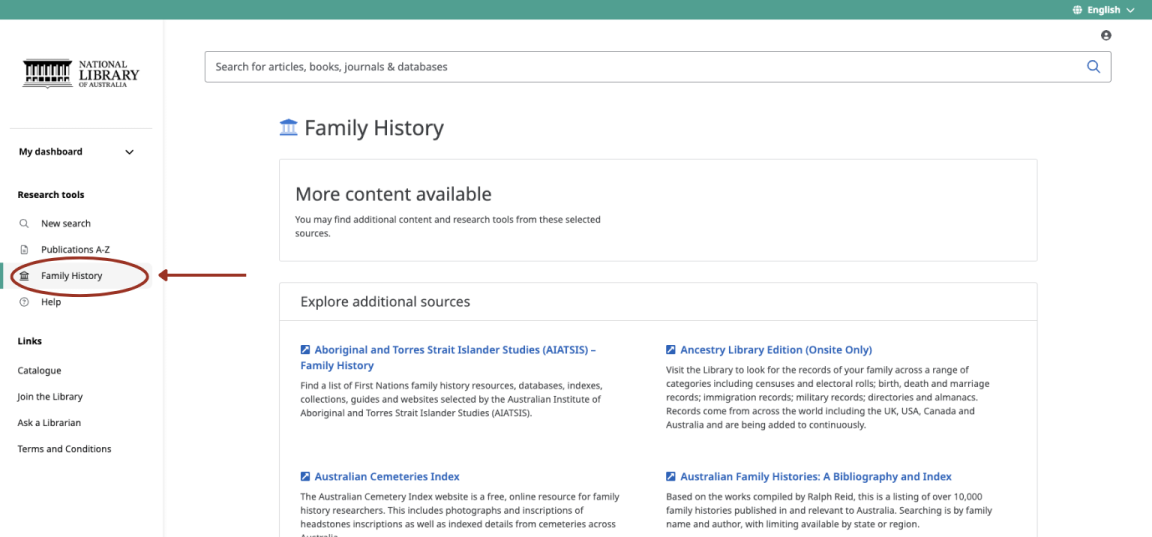Click the globe language icon
1152x537 pixels.
click(x=1078, y=10)
